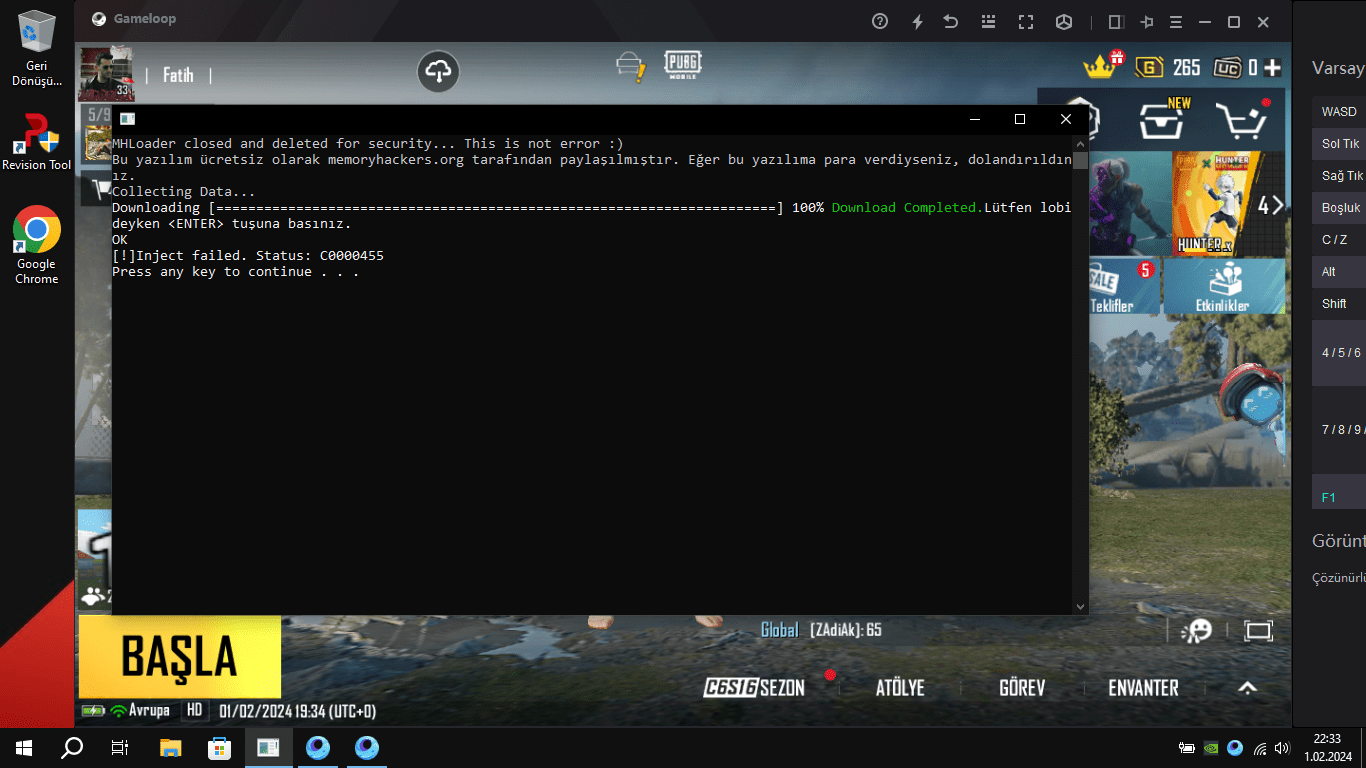Click the lightning bolt boost icon in Gameloop
This screenshot has height=768, width=1366.
[x=916, y=21]
